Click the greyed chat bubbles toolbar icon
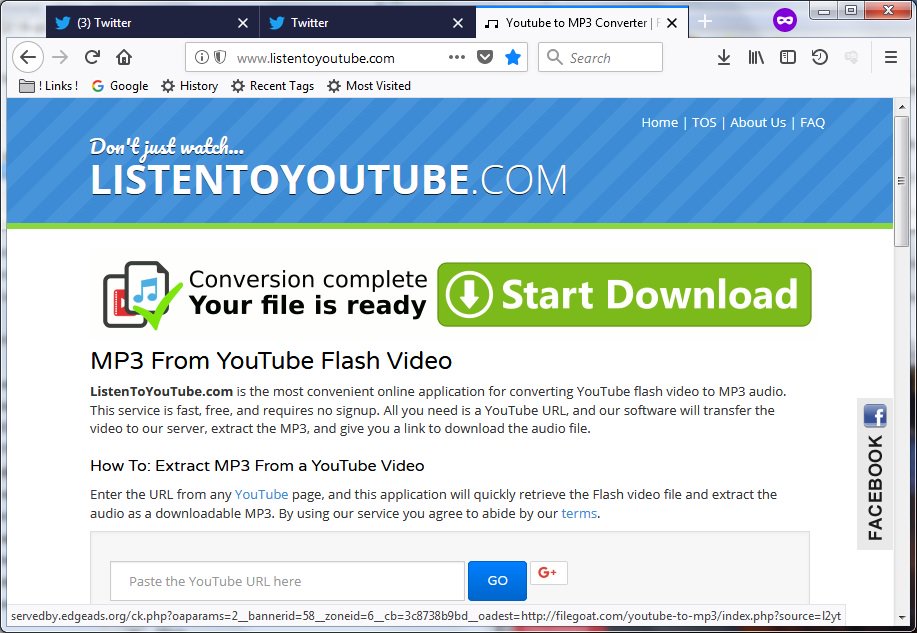Image resolution: width=917 pixels, height=633 pixels. click(851, 57)
